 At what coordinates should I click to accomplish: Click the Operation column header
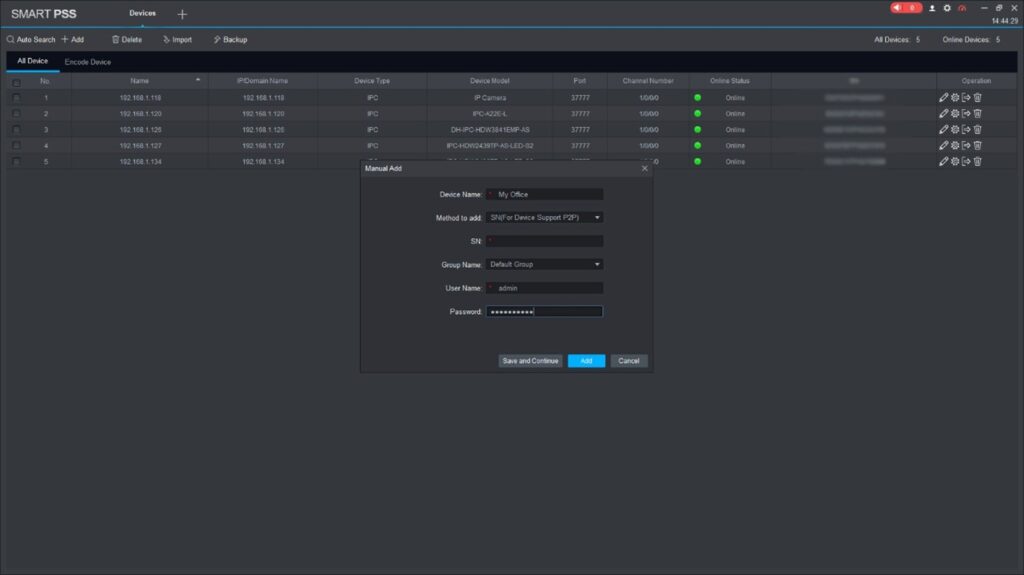(x=976, y=81)
